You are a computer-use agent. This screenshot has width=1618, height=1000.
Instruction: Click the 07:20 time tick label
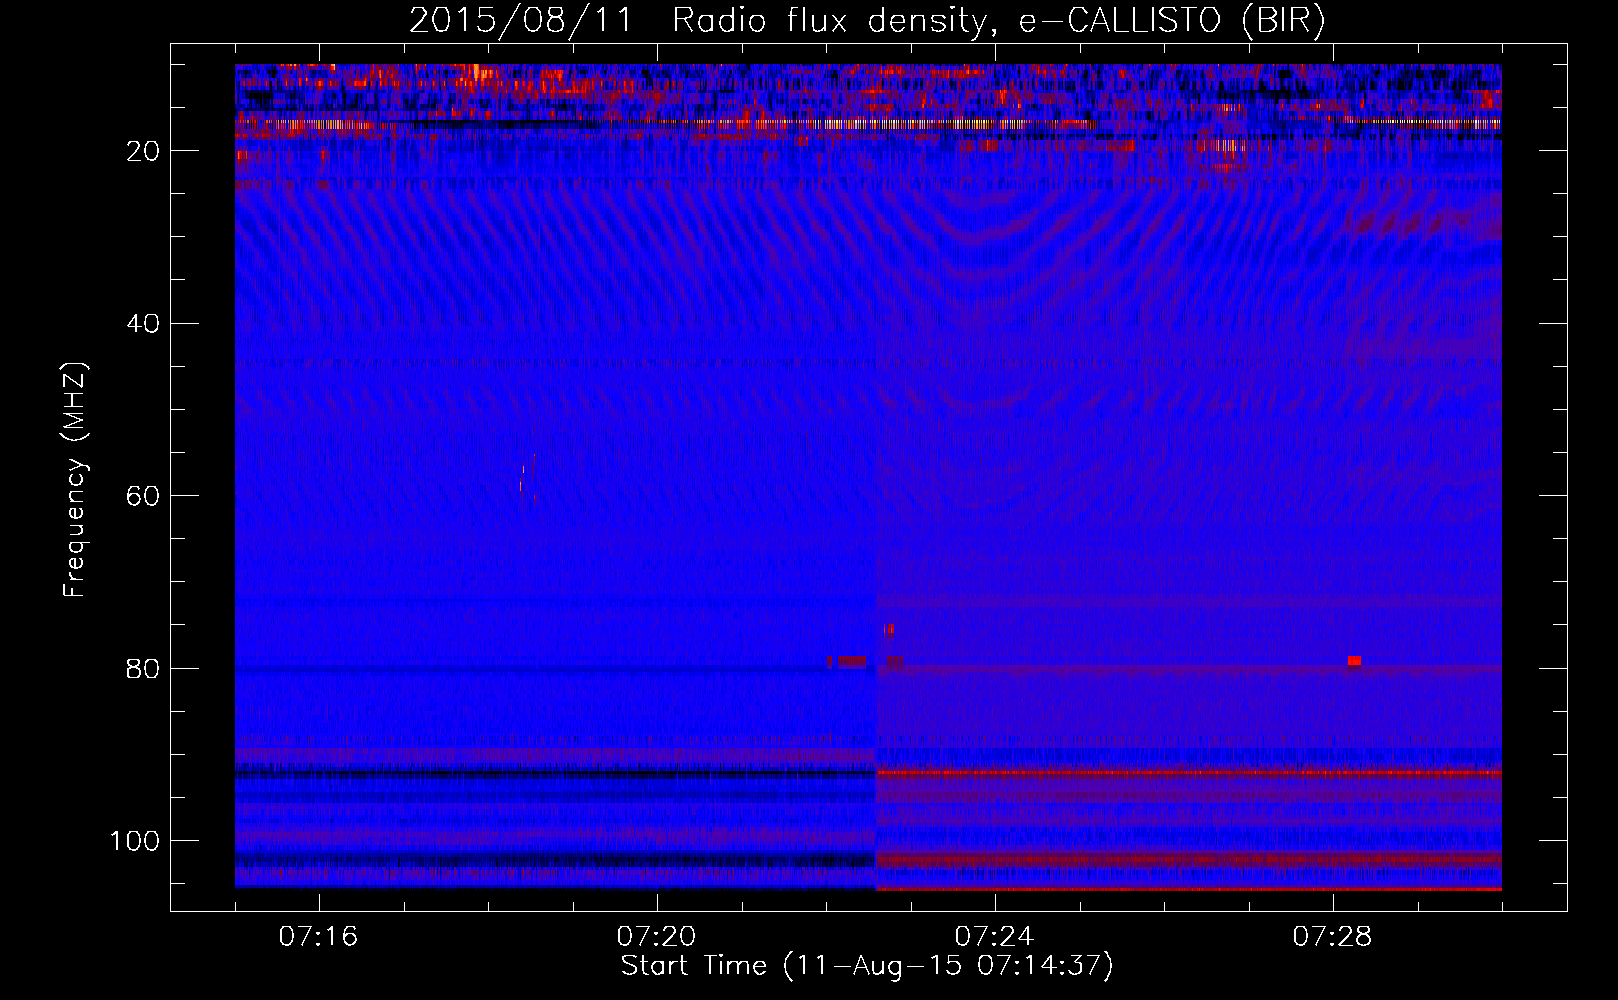click(x=656, y=936)
